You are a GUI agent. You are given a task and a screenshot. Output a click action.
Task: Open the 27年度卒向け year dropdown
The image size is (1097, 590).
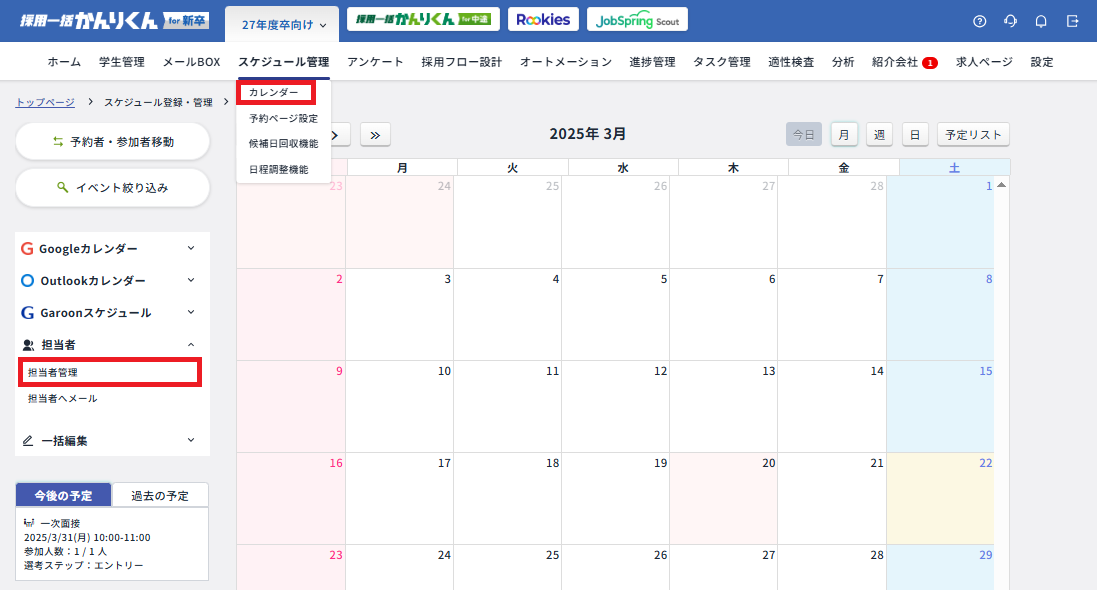[x=284, y=24]
